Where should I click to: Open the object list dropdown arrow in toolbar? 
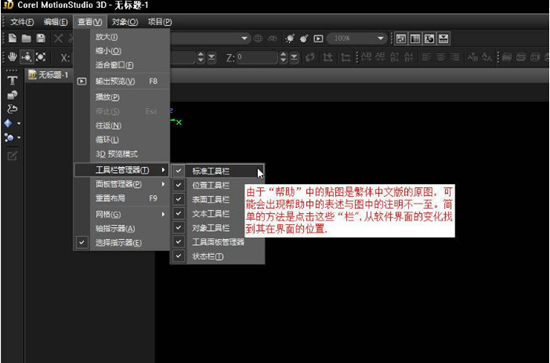click(x=244, y=38)
